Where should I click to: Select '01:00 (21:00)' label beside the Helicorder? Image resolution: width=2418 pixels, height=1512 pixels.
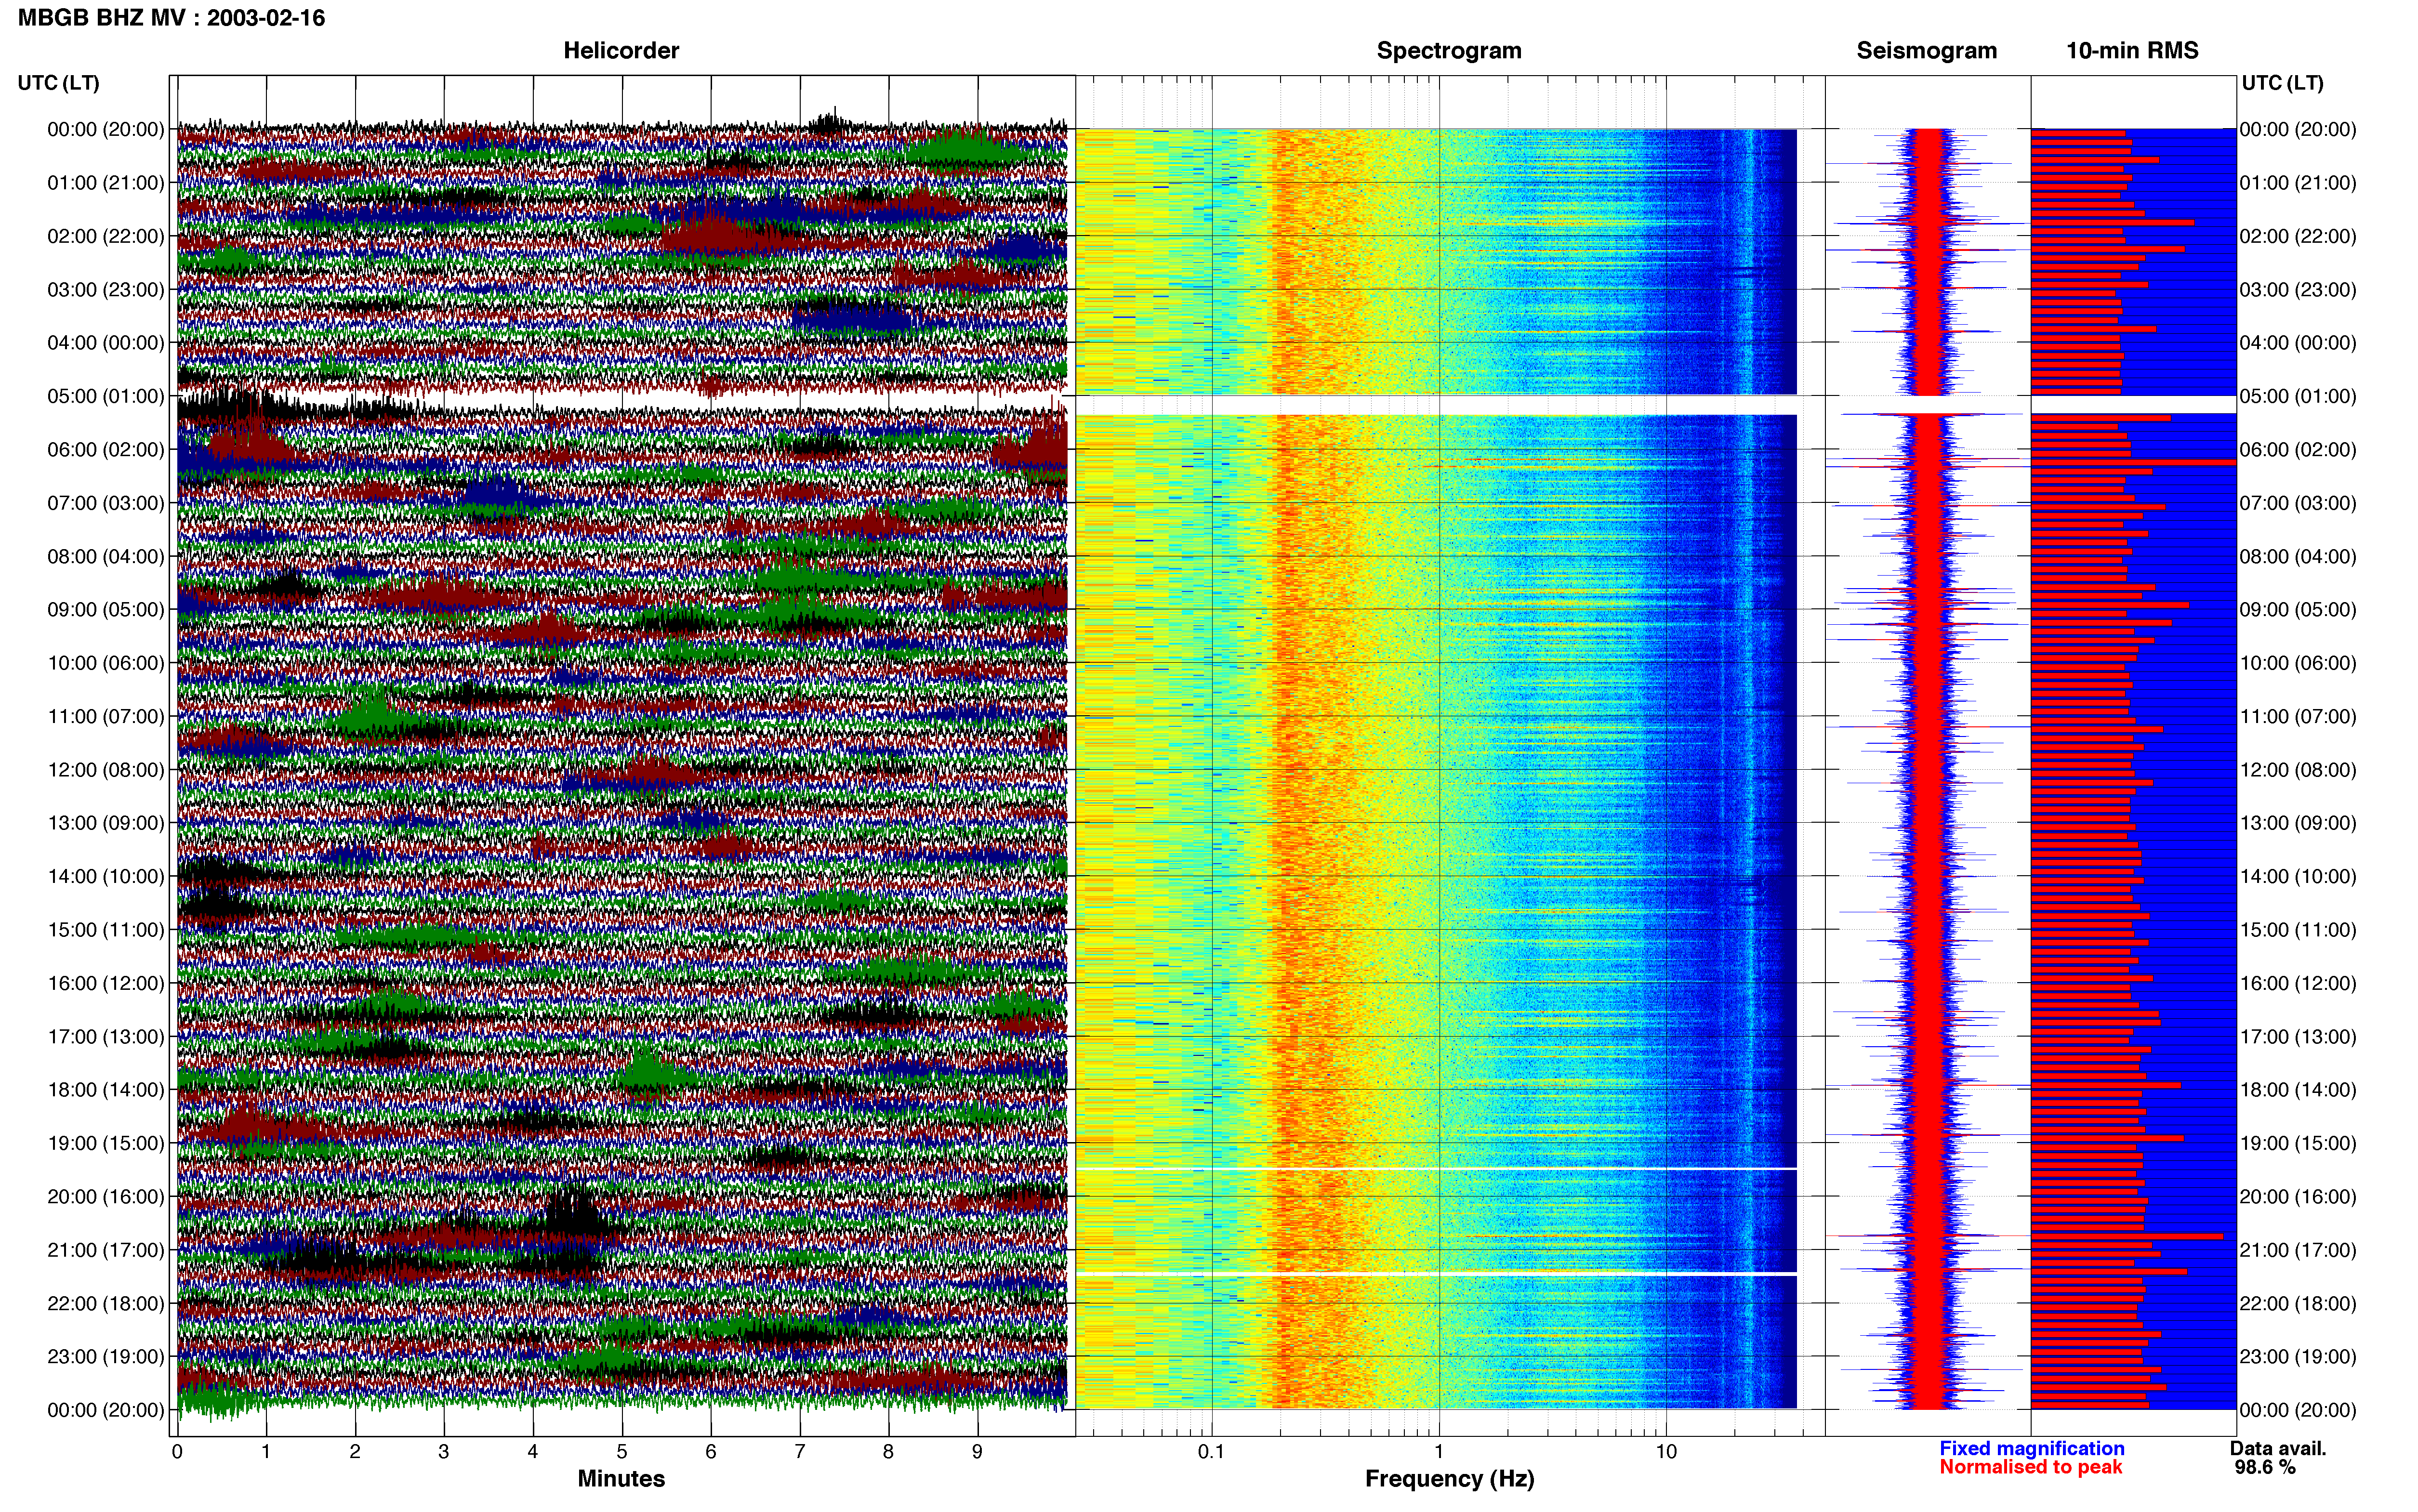tap(106, 183)
